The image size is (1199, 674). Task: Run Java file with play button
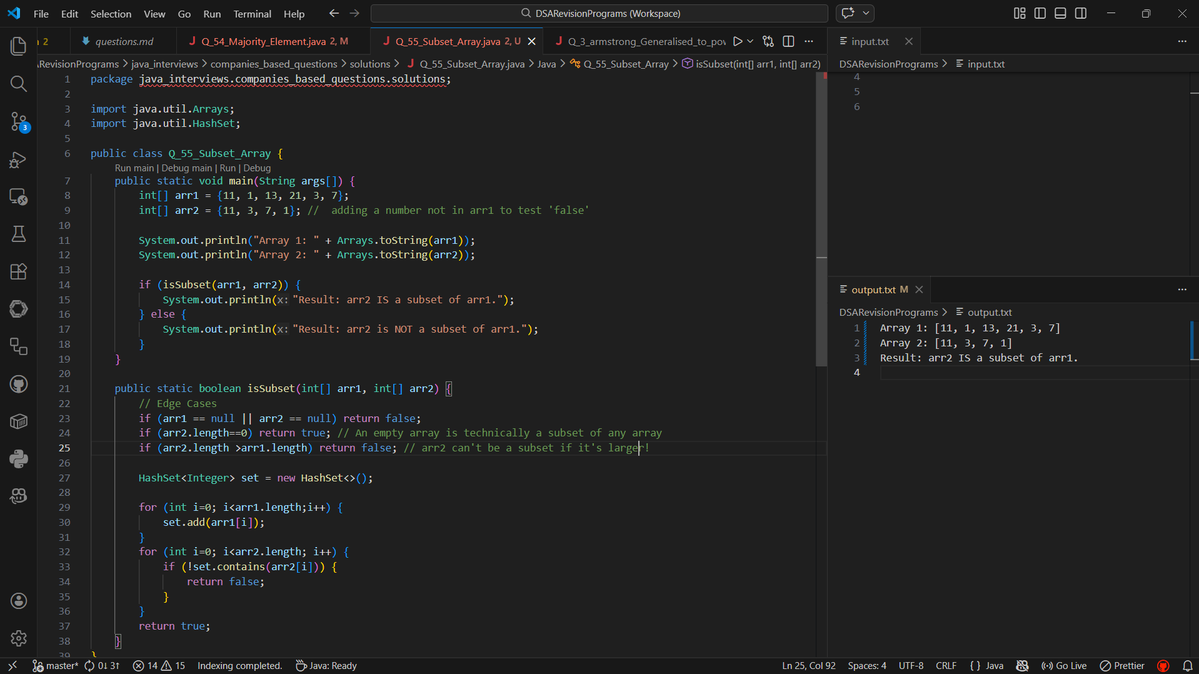(737, 41)
